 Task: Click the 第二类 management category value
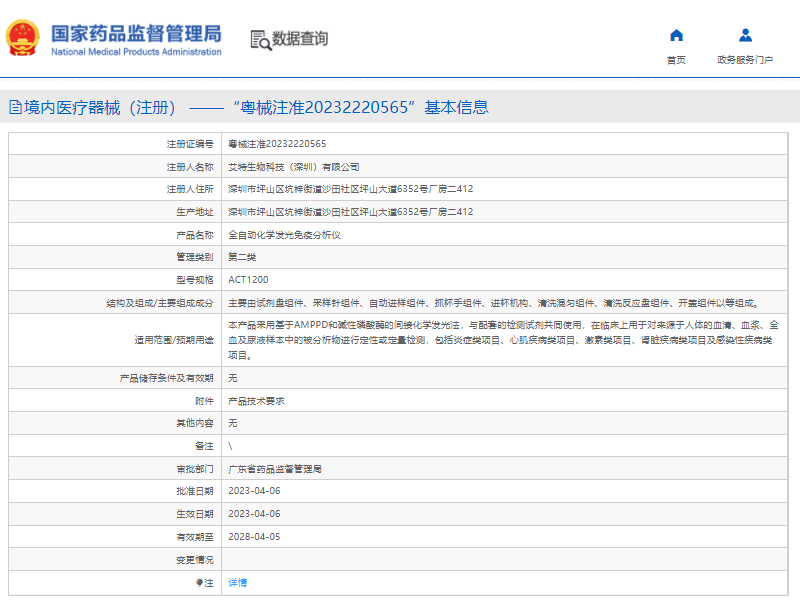tap(242, 257)
